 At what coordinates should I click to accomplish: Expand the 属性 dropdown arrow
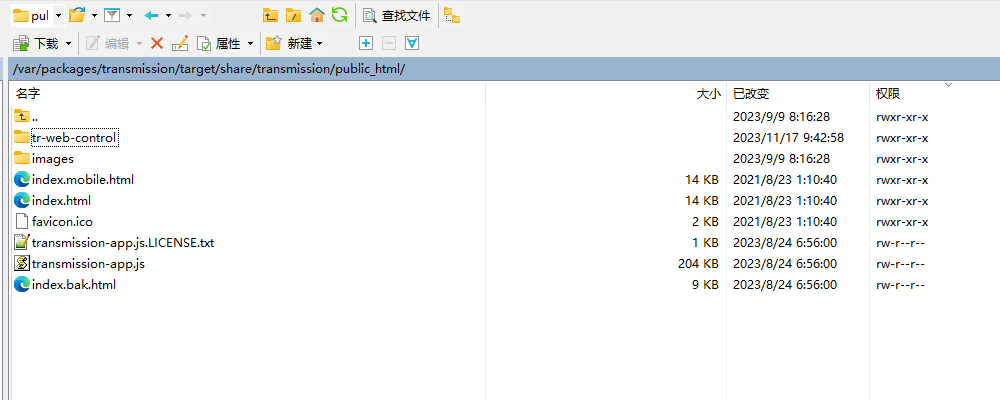pos(251,43)
